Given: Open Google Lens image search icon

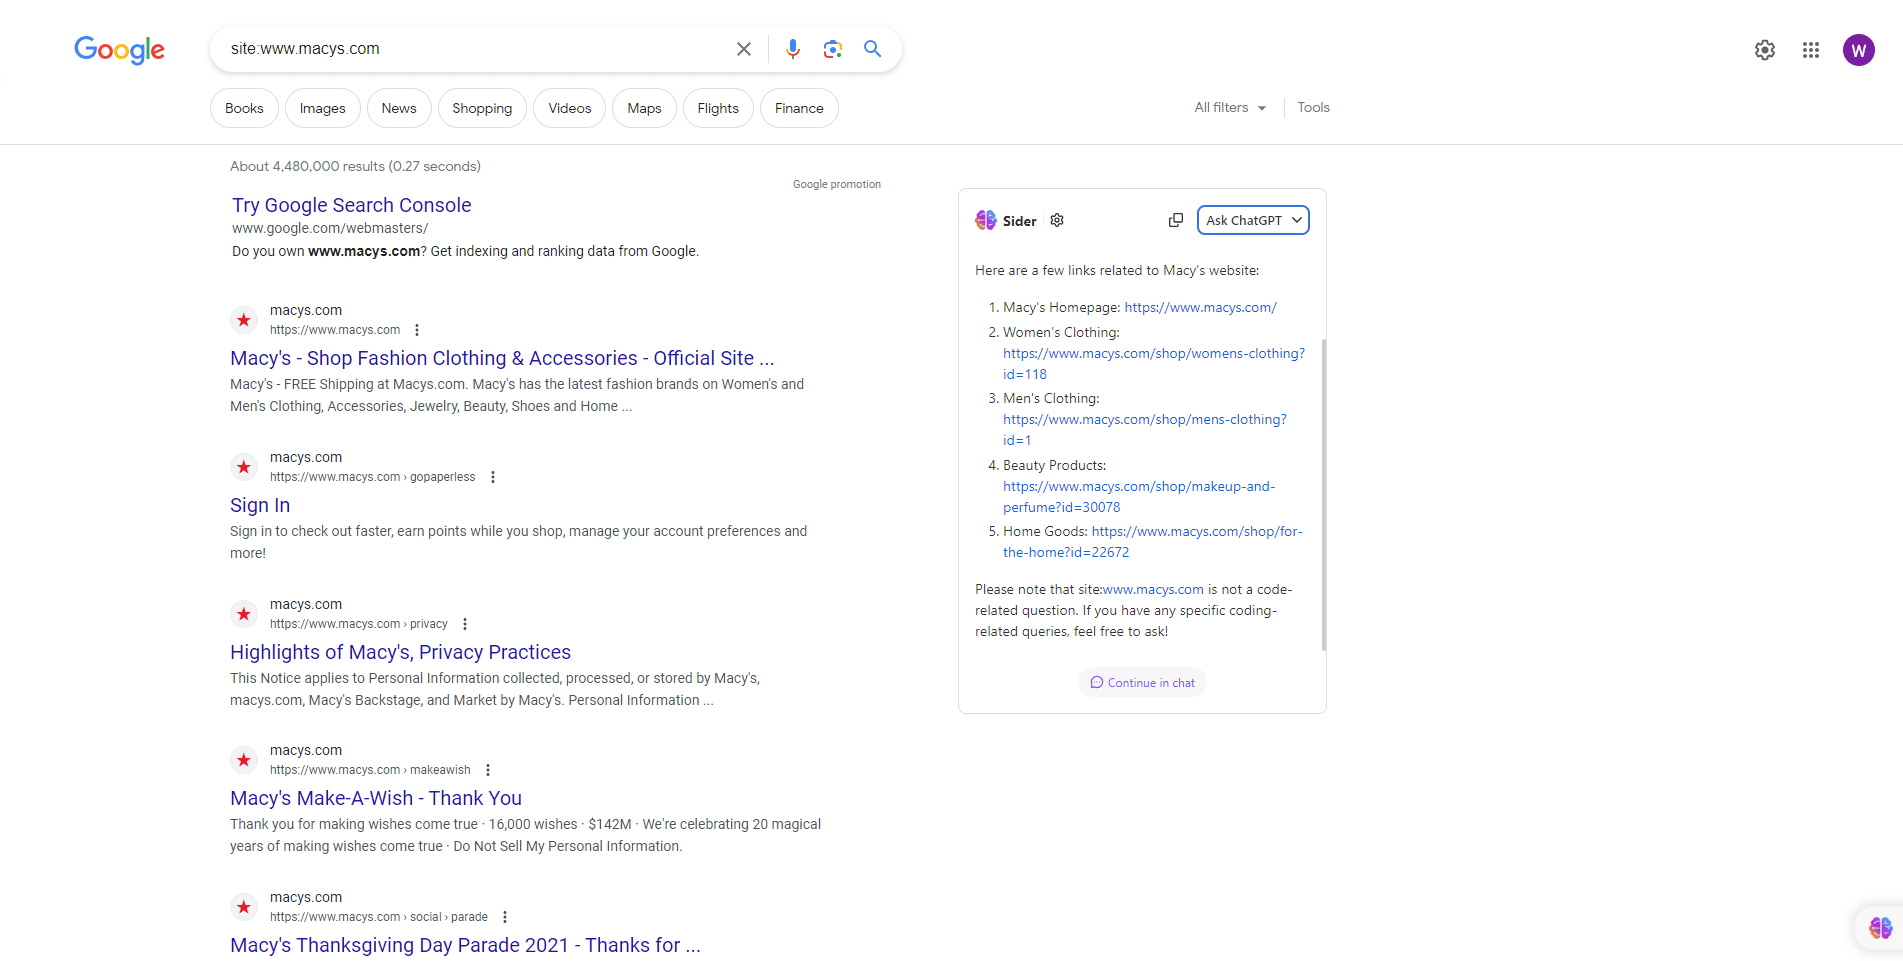Looking at the screenshot, I should pos(832,49).
